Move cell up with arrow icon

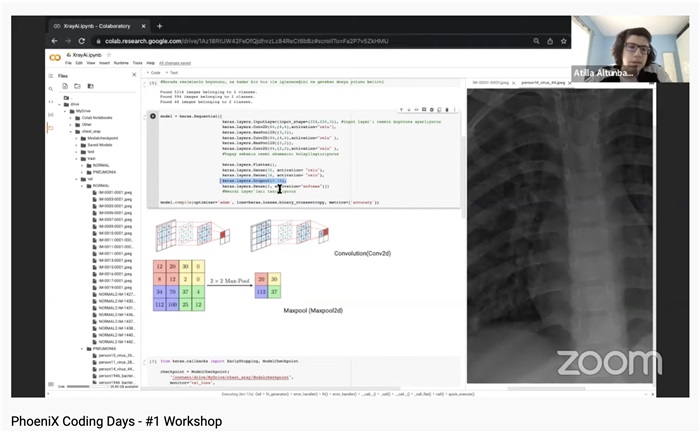401,109
